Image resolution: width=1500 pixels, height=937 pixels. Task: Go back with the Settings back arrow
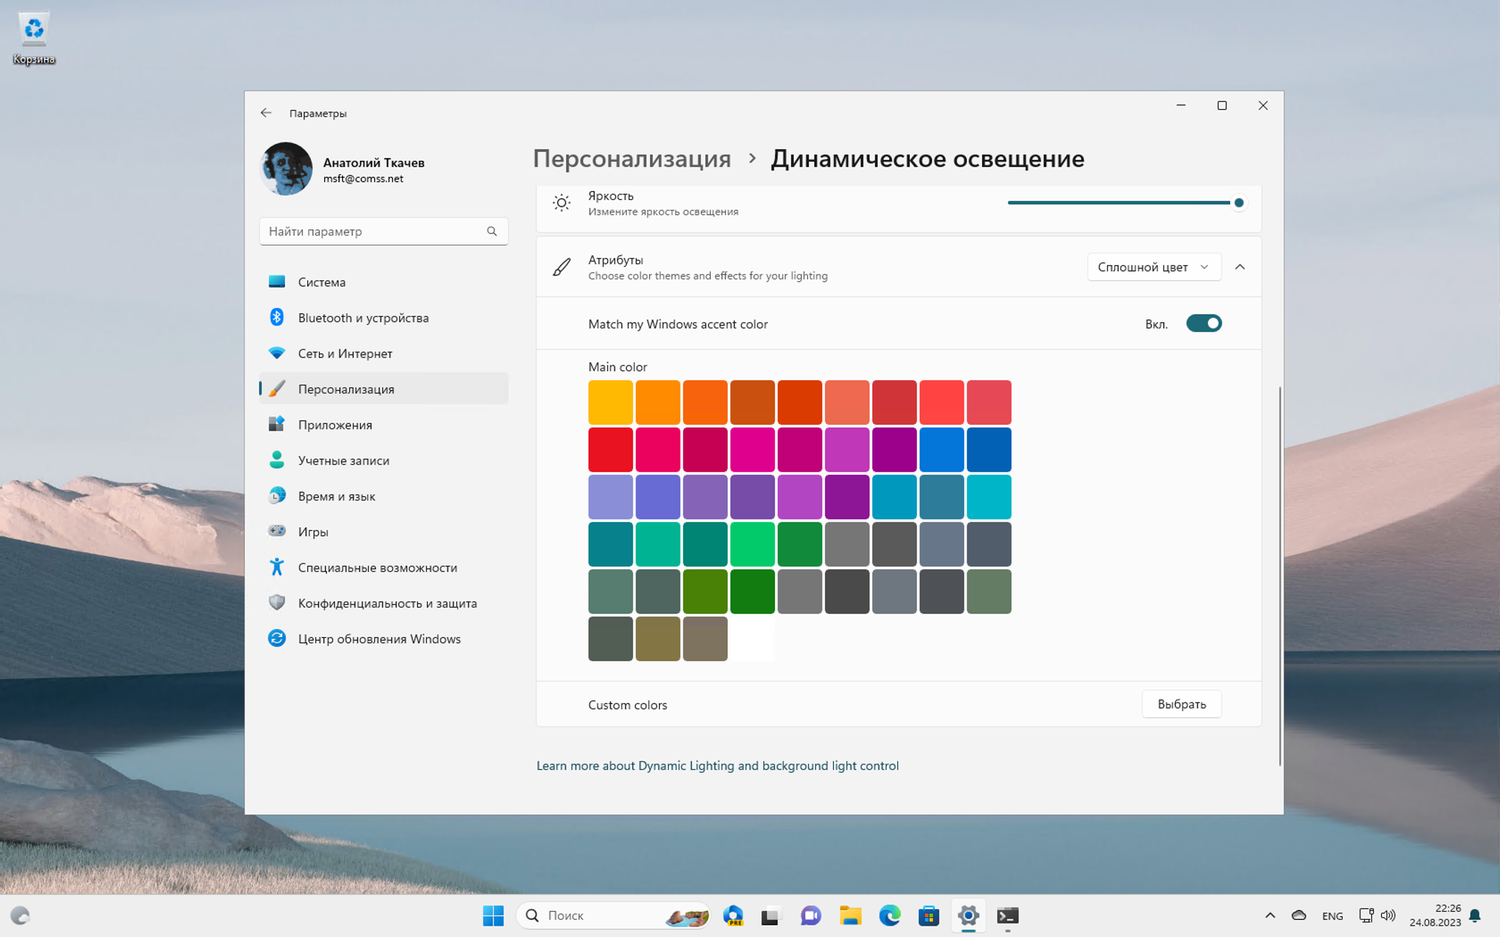266,113
